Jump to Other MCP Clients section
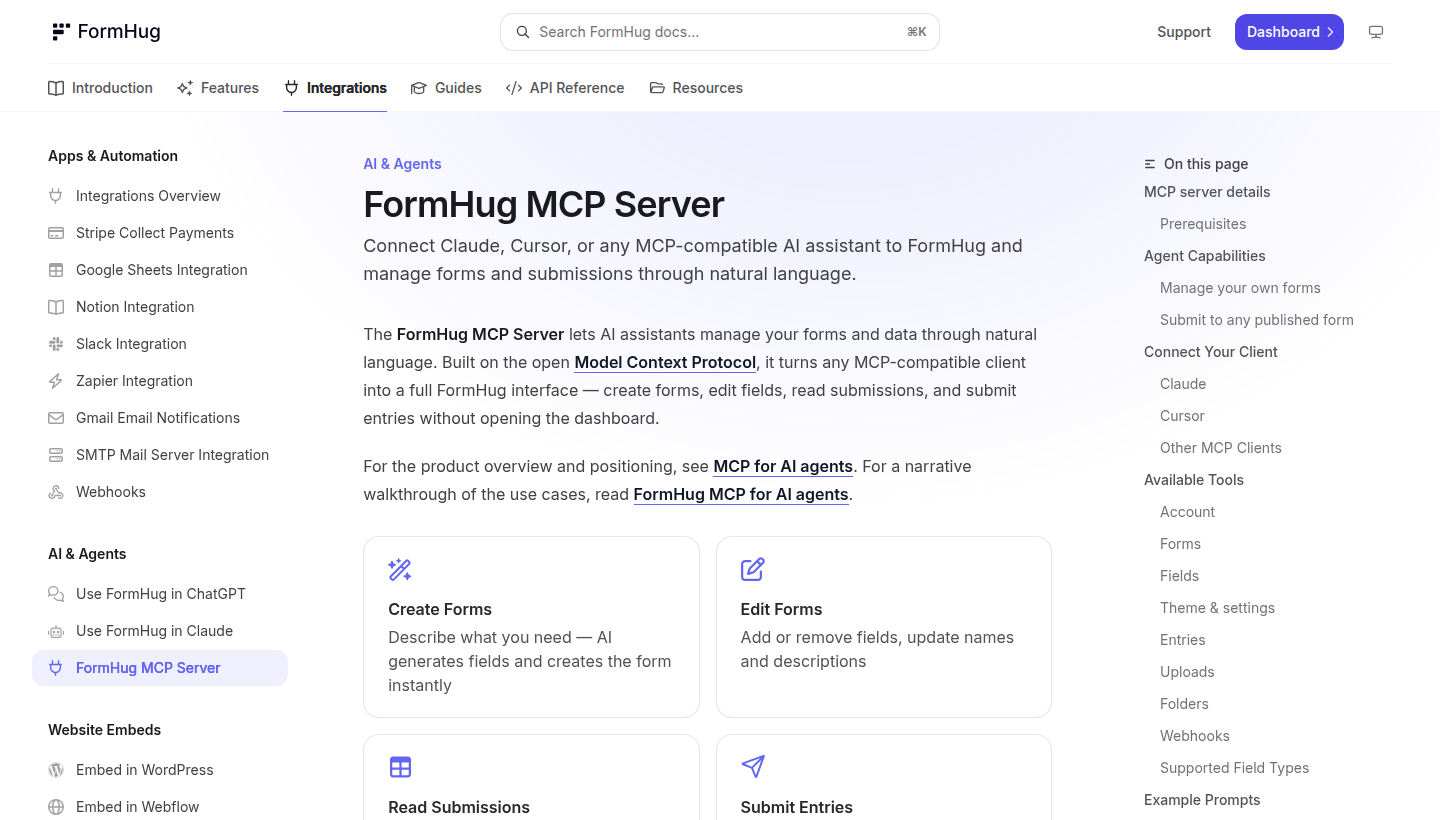This screenshot has height=820, width=1440. (x=1220, y=448)
